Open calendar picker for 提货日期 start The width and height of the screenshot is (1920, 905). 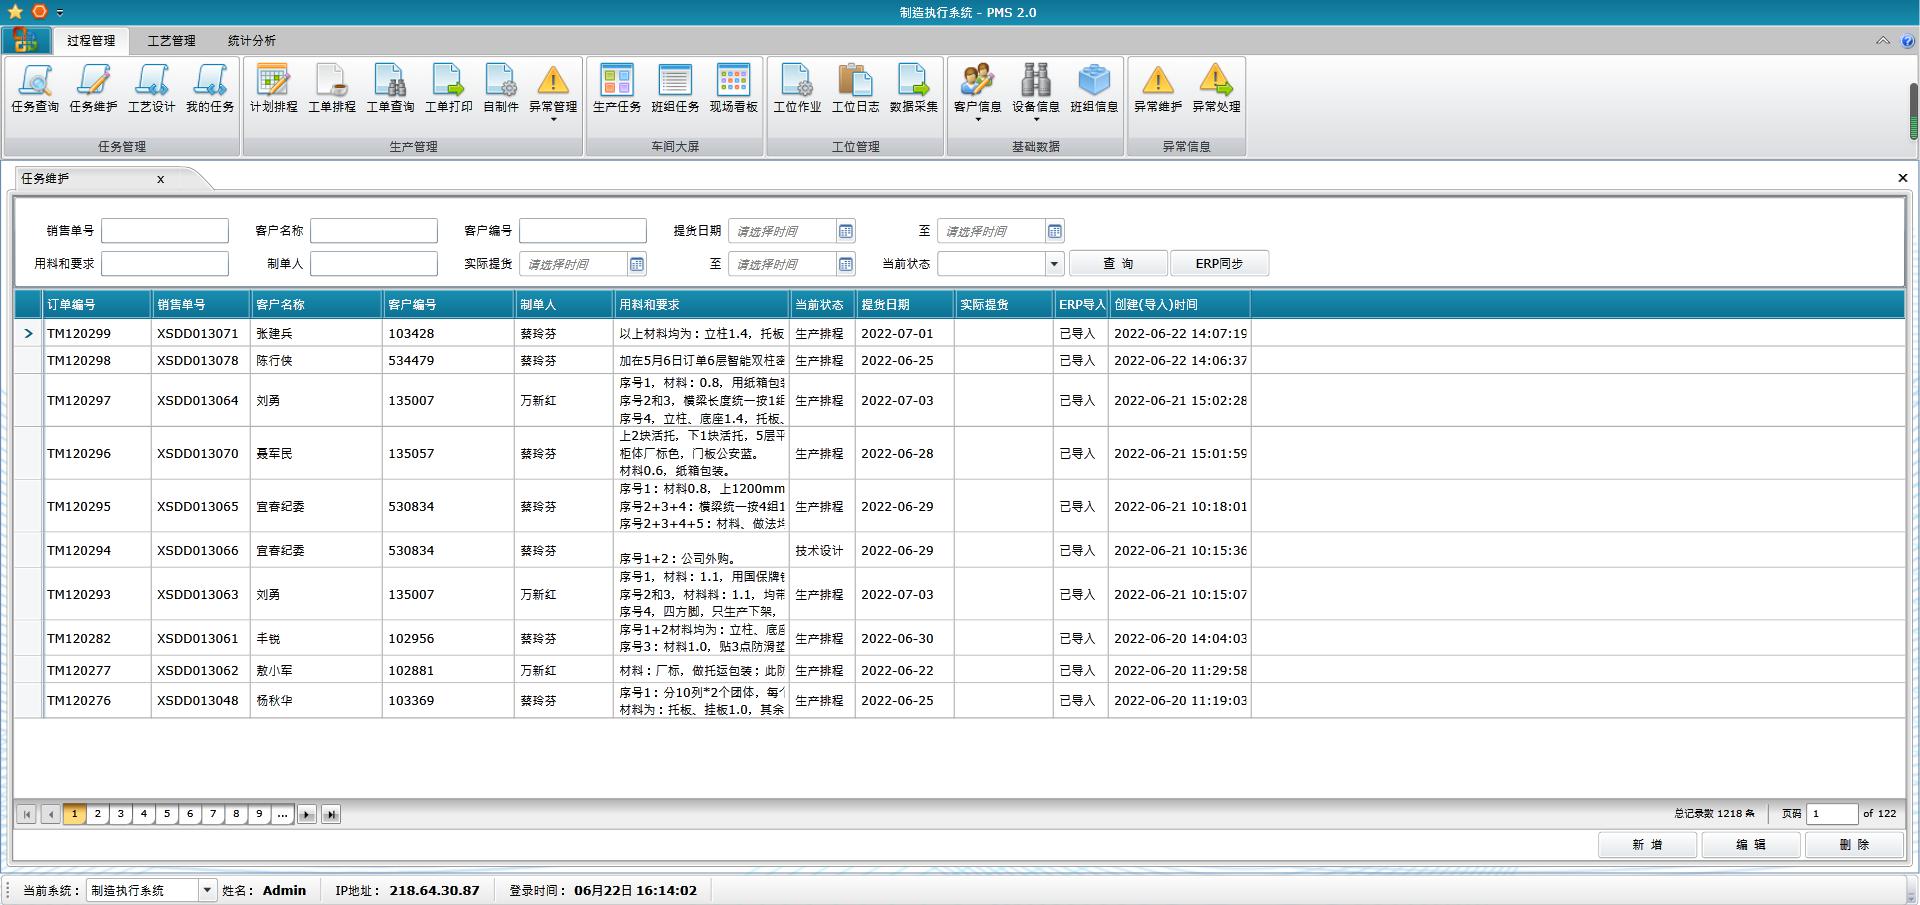[845, 232]
